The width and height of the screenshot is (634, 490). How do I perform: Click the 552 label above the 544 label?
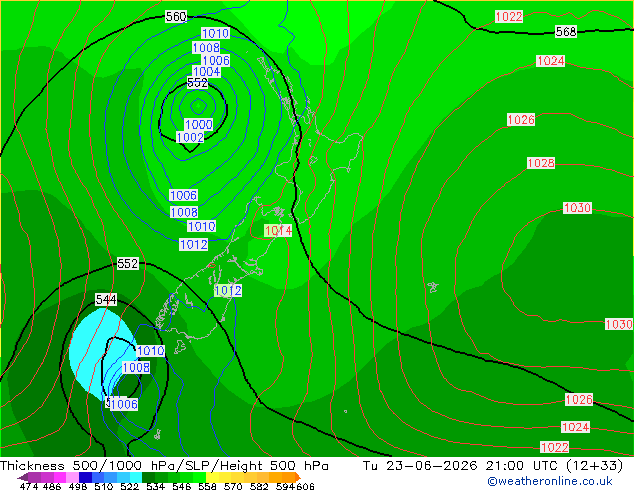point(127,264)
